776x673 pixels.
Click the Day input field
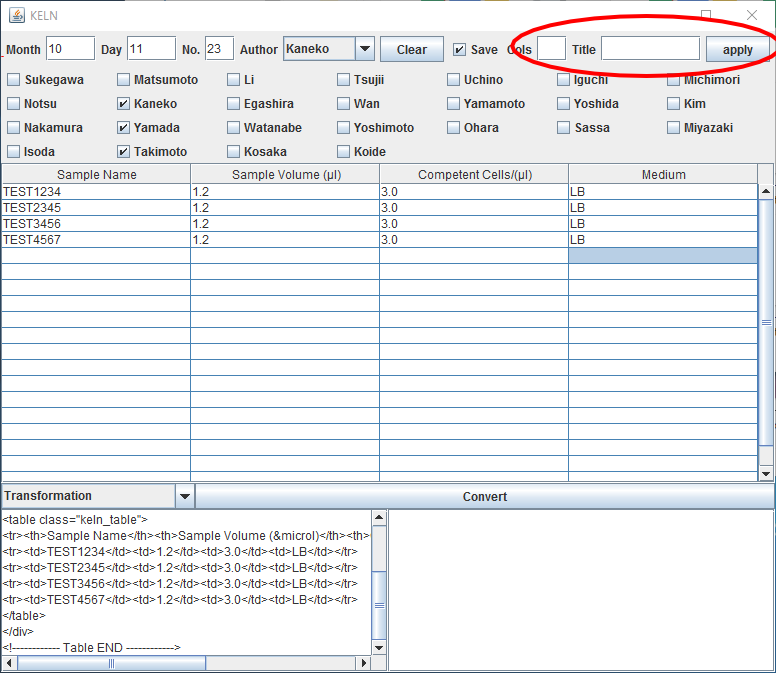pos(151,48)
